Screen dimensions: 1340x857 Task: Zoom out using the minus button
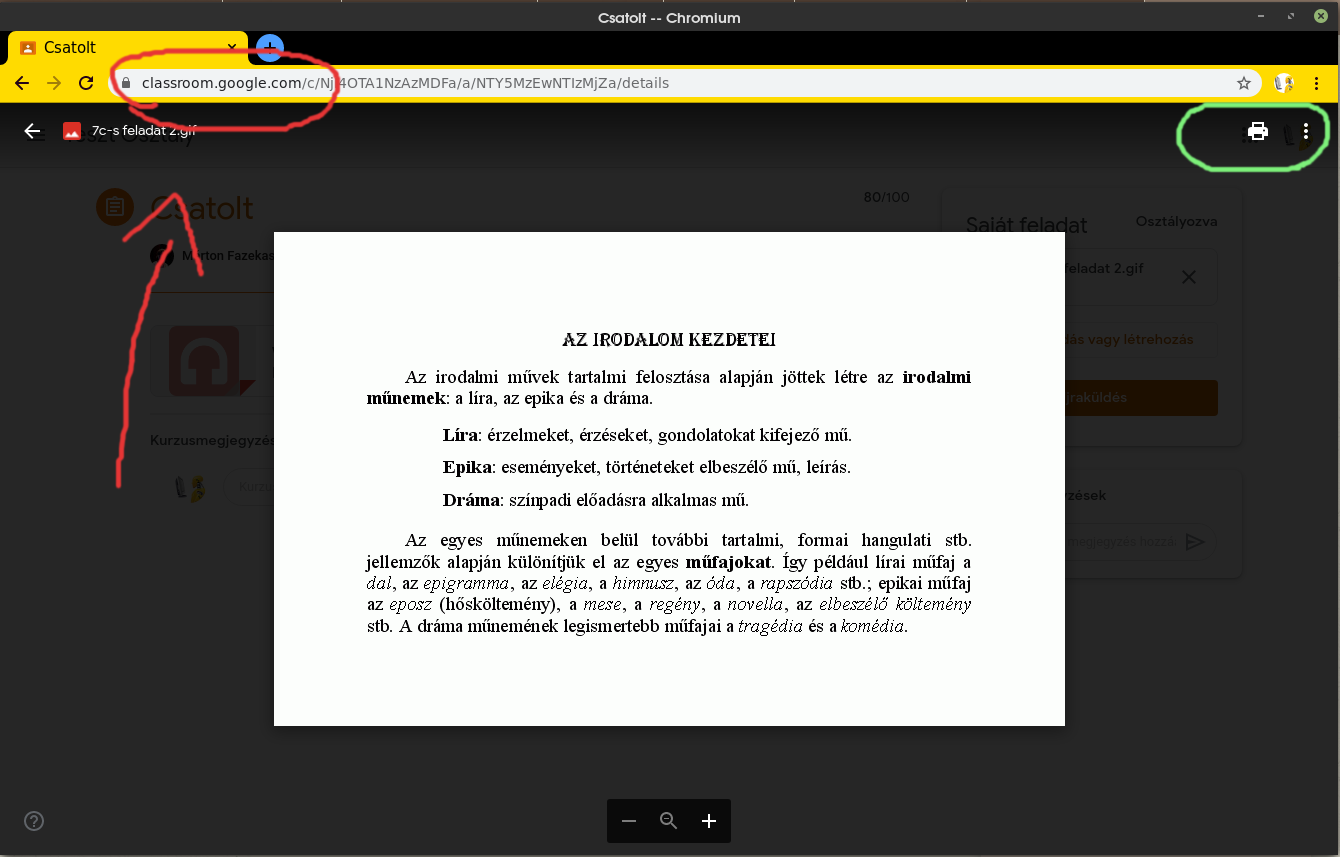[629, 821]
